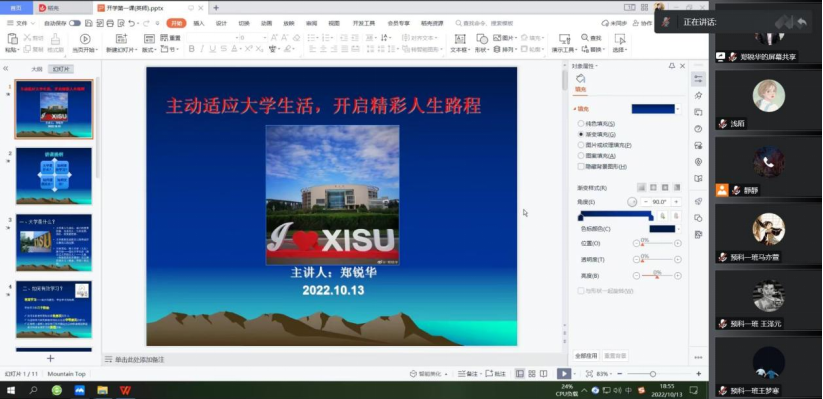Click the print icon in quick toolbar
The image size is (823, 399).
click(110, 23)
